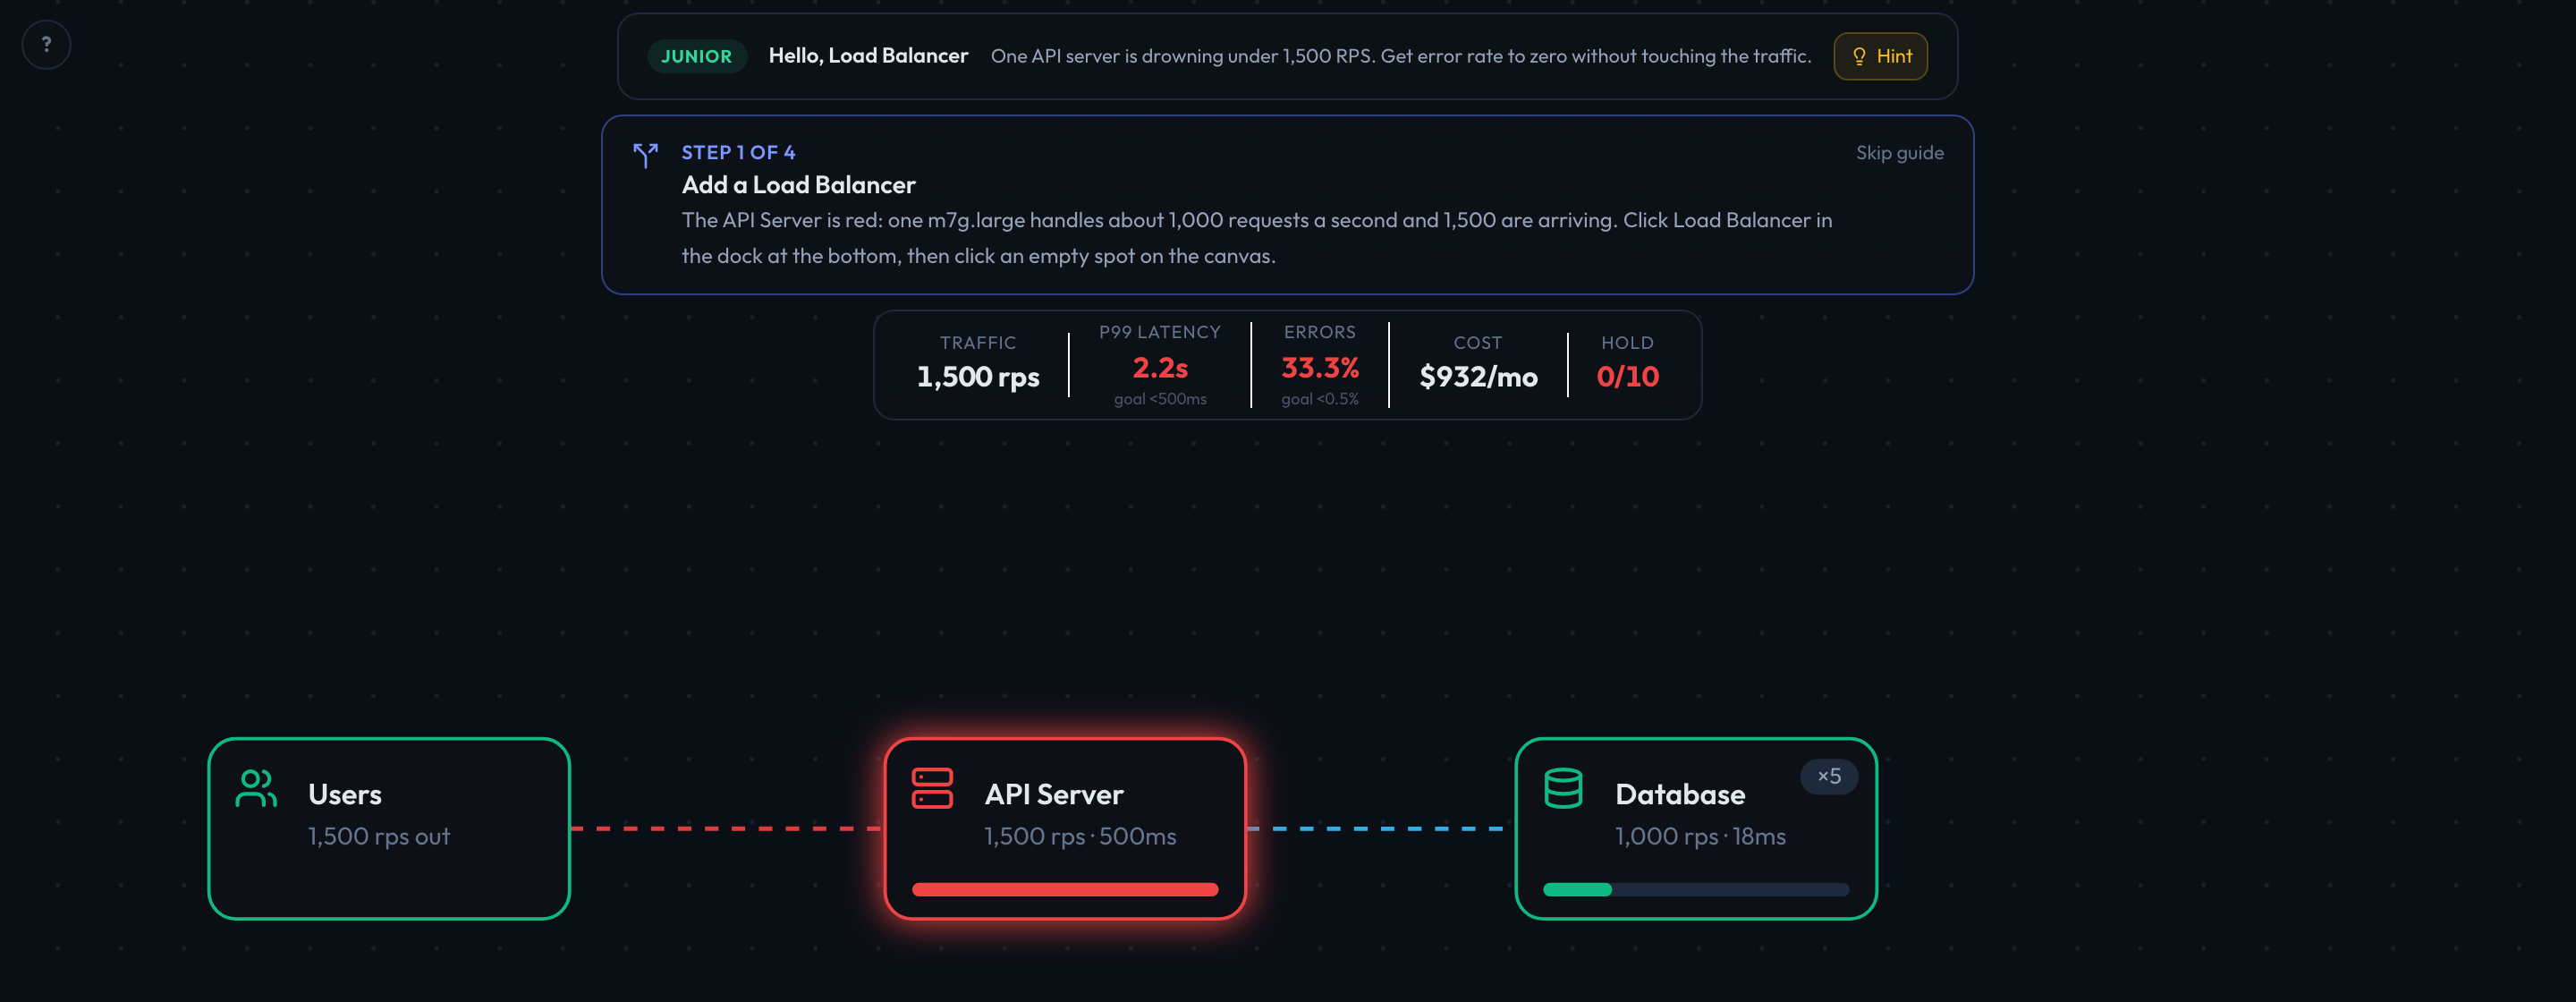Select the Users node card
This screenshot has height=1002, width=2576.
pyautogui.click(x=389, y=828)
